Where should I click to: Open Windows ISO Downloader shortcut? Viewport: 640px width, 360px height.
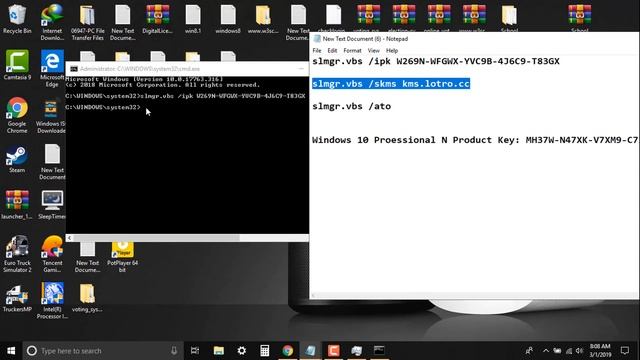coord(51,116)
